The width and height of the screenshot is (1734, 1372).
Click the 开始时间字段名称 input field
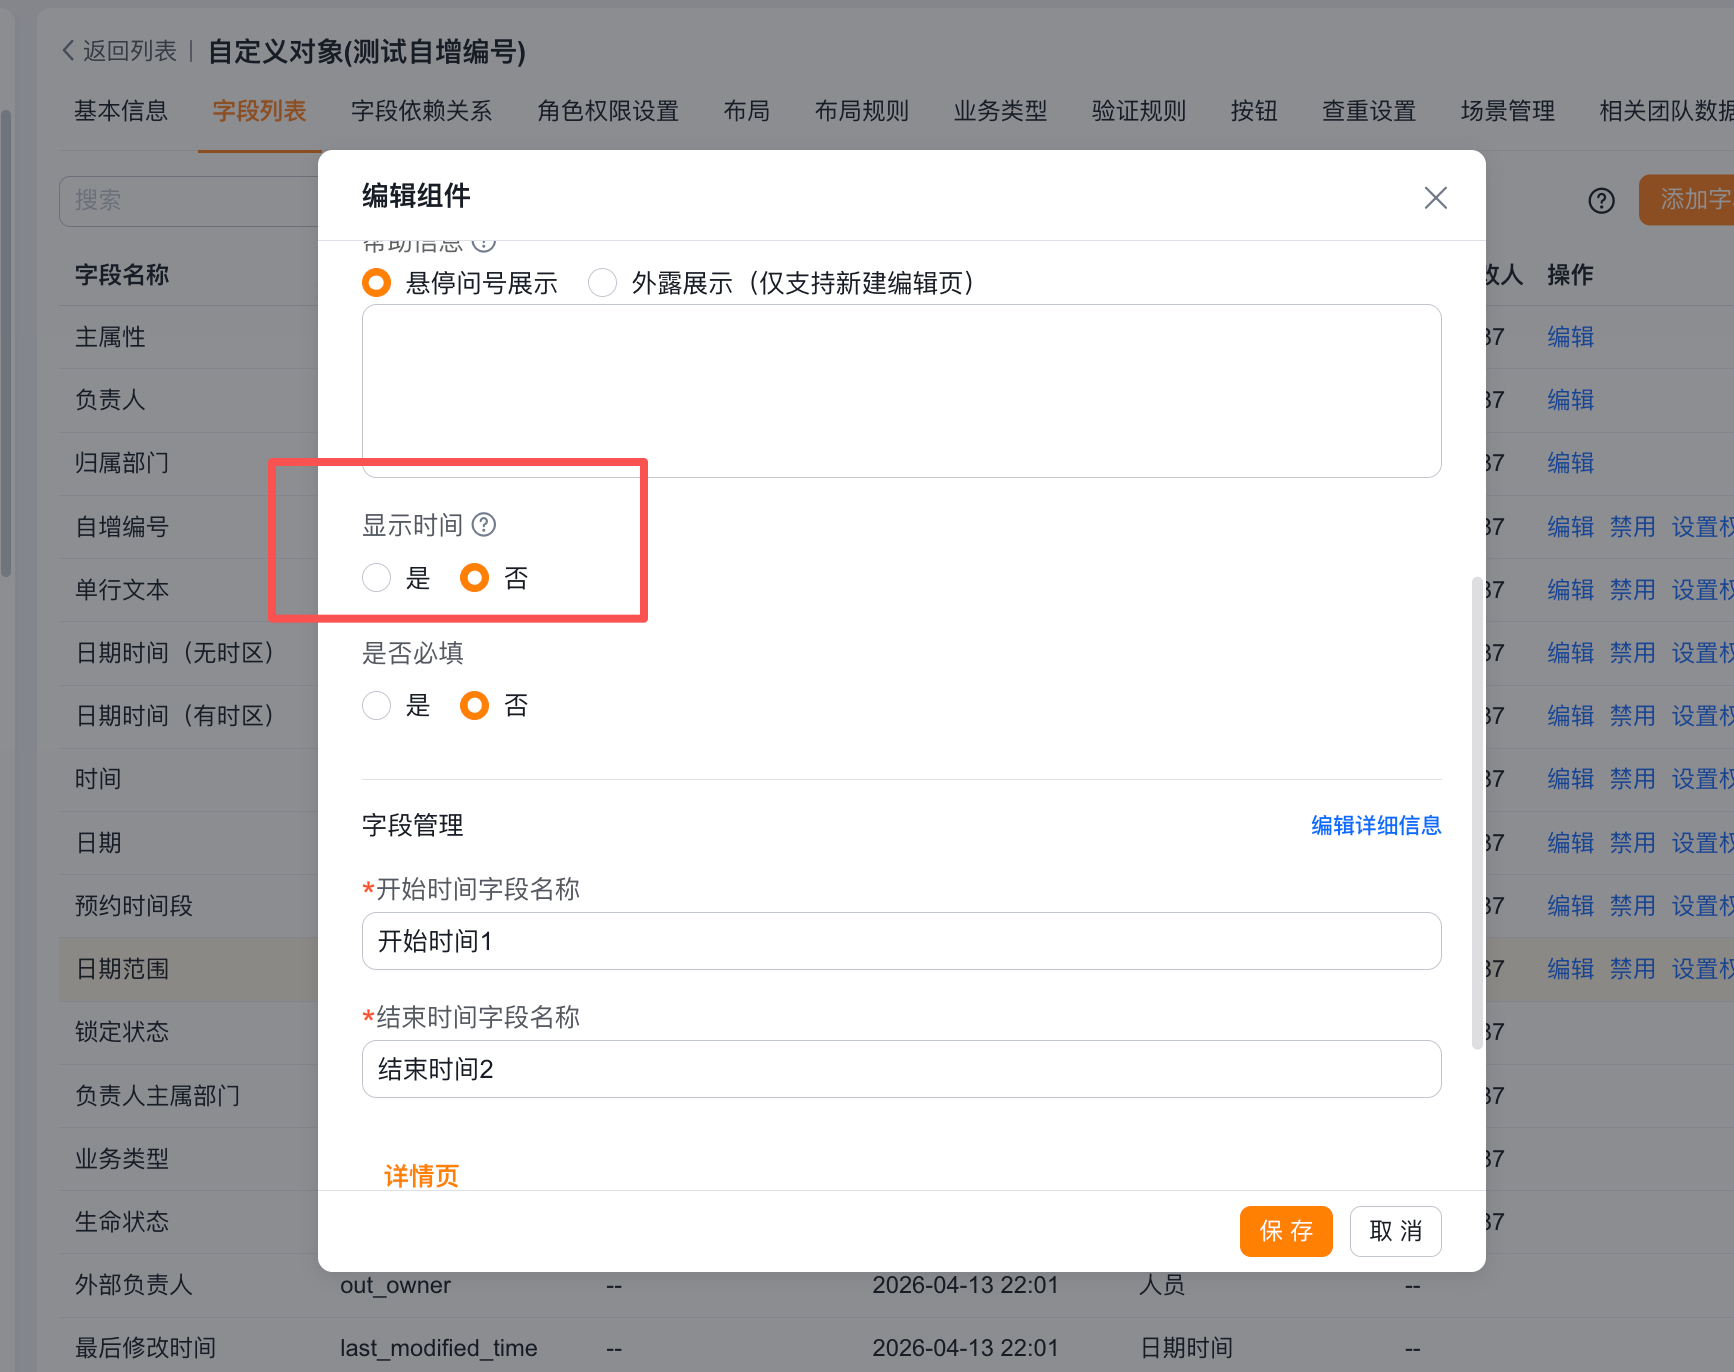(x=901, y=941)
